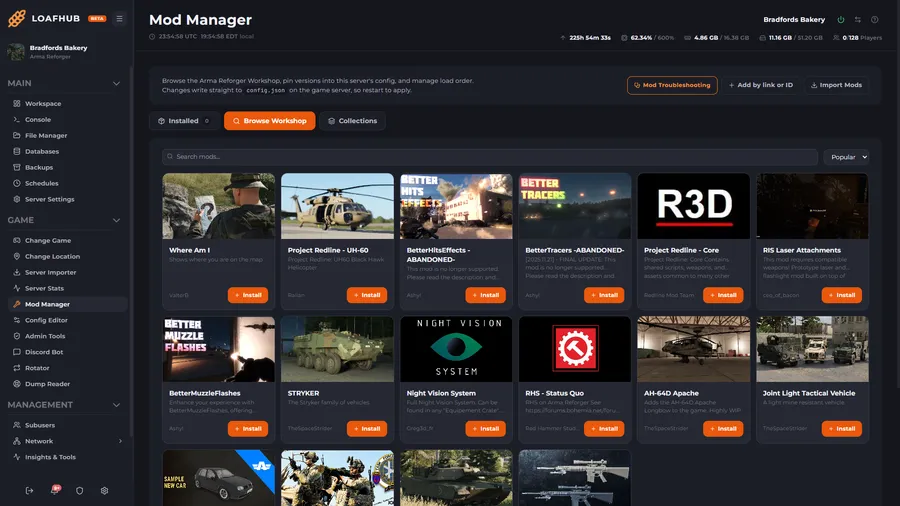
Task: Install Project Redline - UH-60 mod
Action: click(367, 295)
